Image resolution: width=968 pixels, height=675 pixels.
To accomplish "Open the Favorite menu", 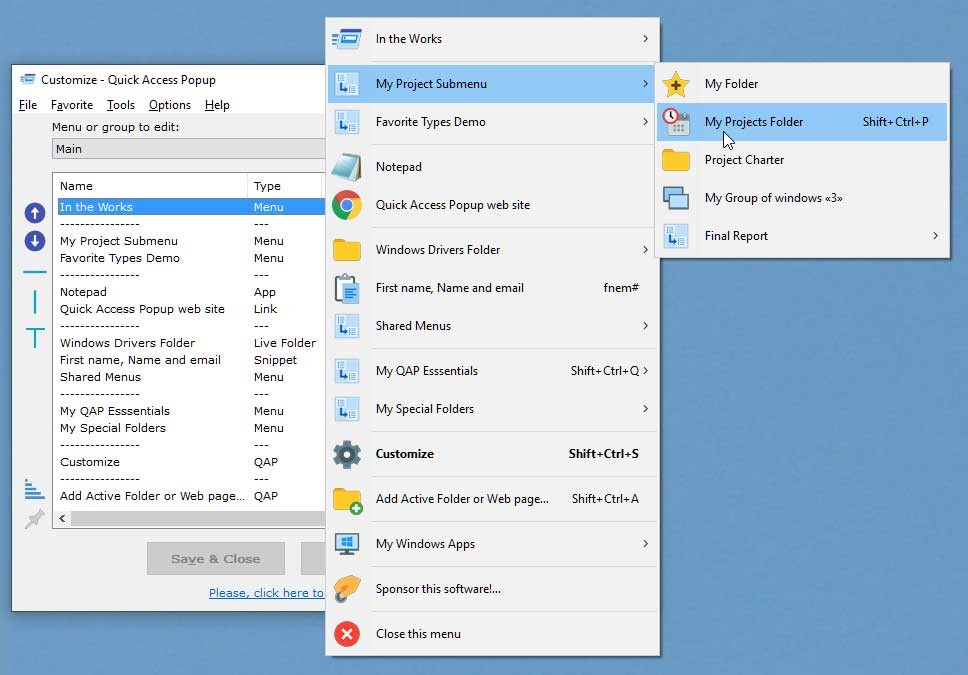I will pyautogui.click(x=71, y=105).
